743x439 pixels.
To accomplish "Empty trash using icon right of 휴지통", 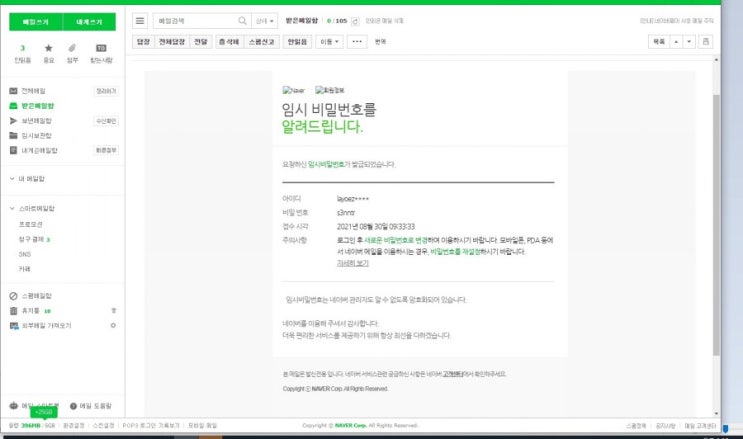I will tap(113, 311).
